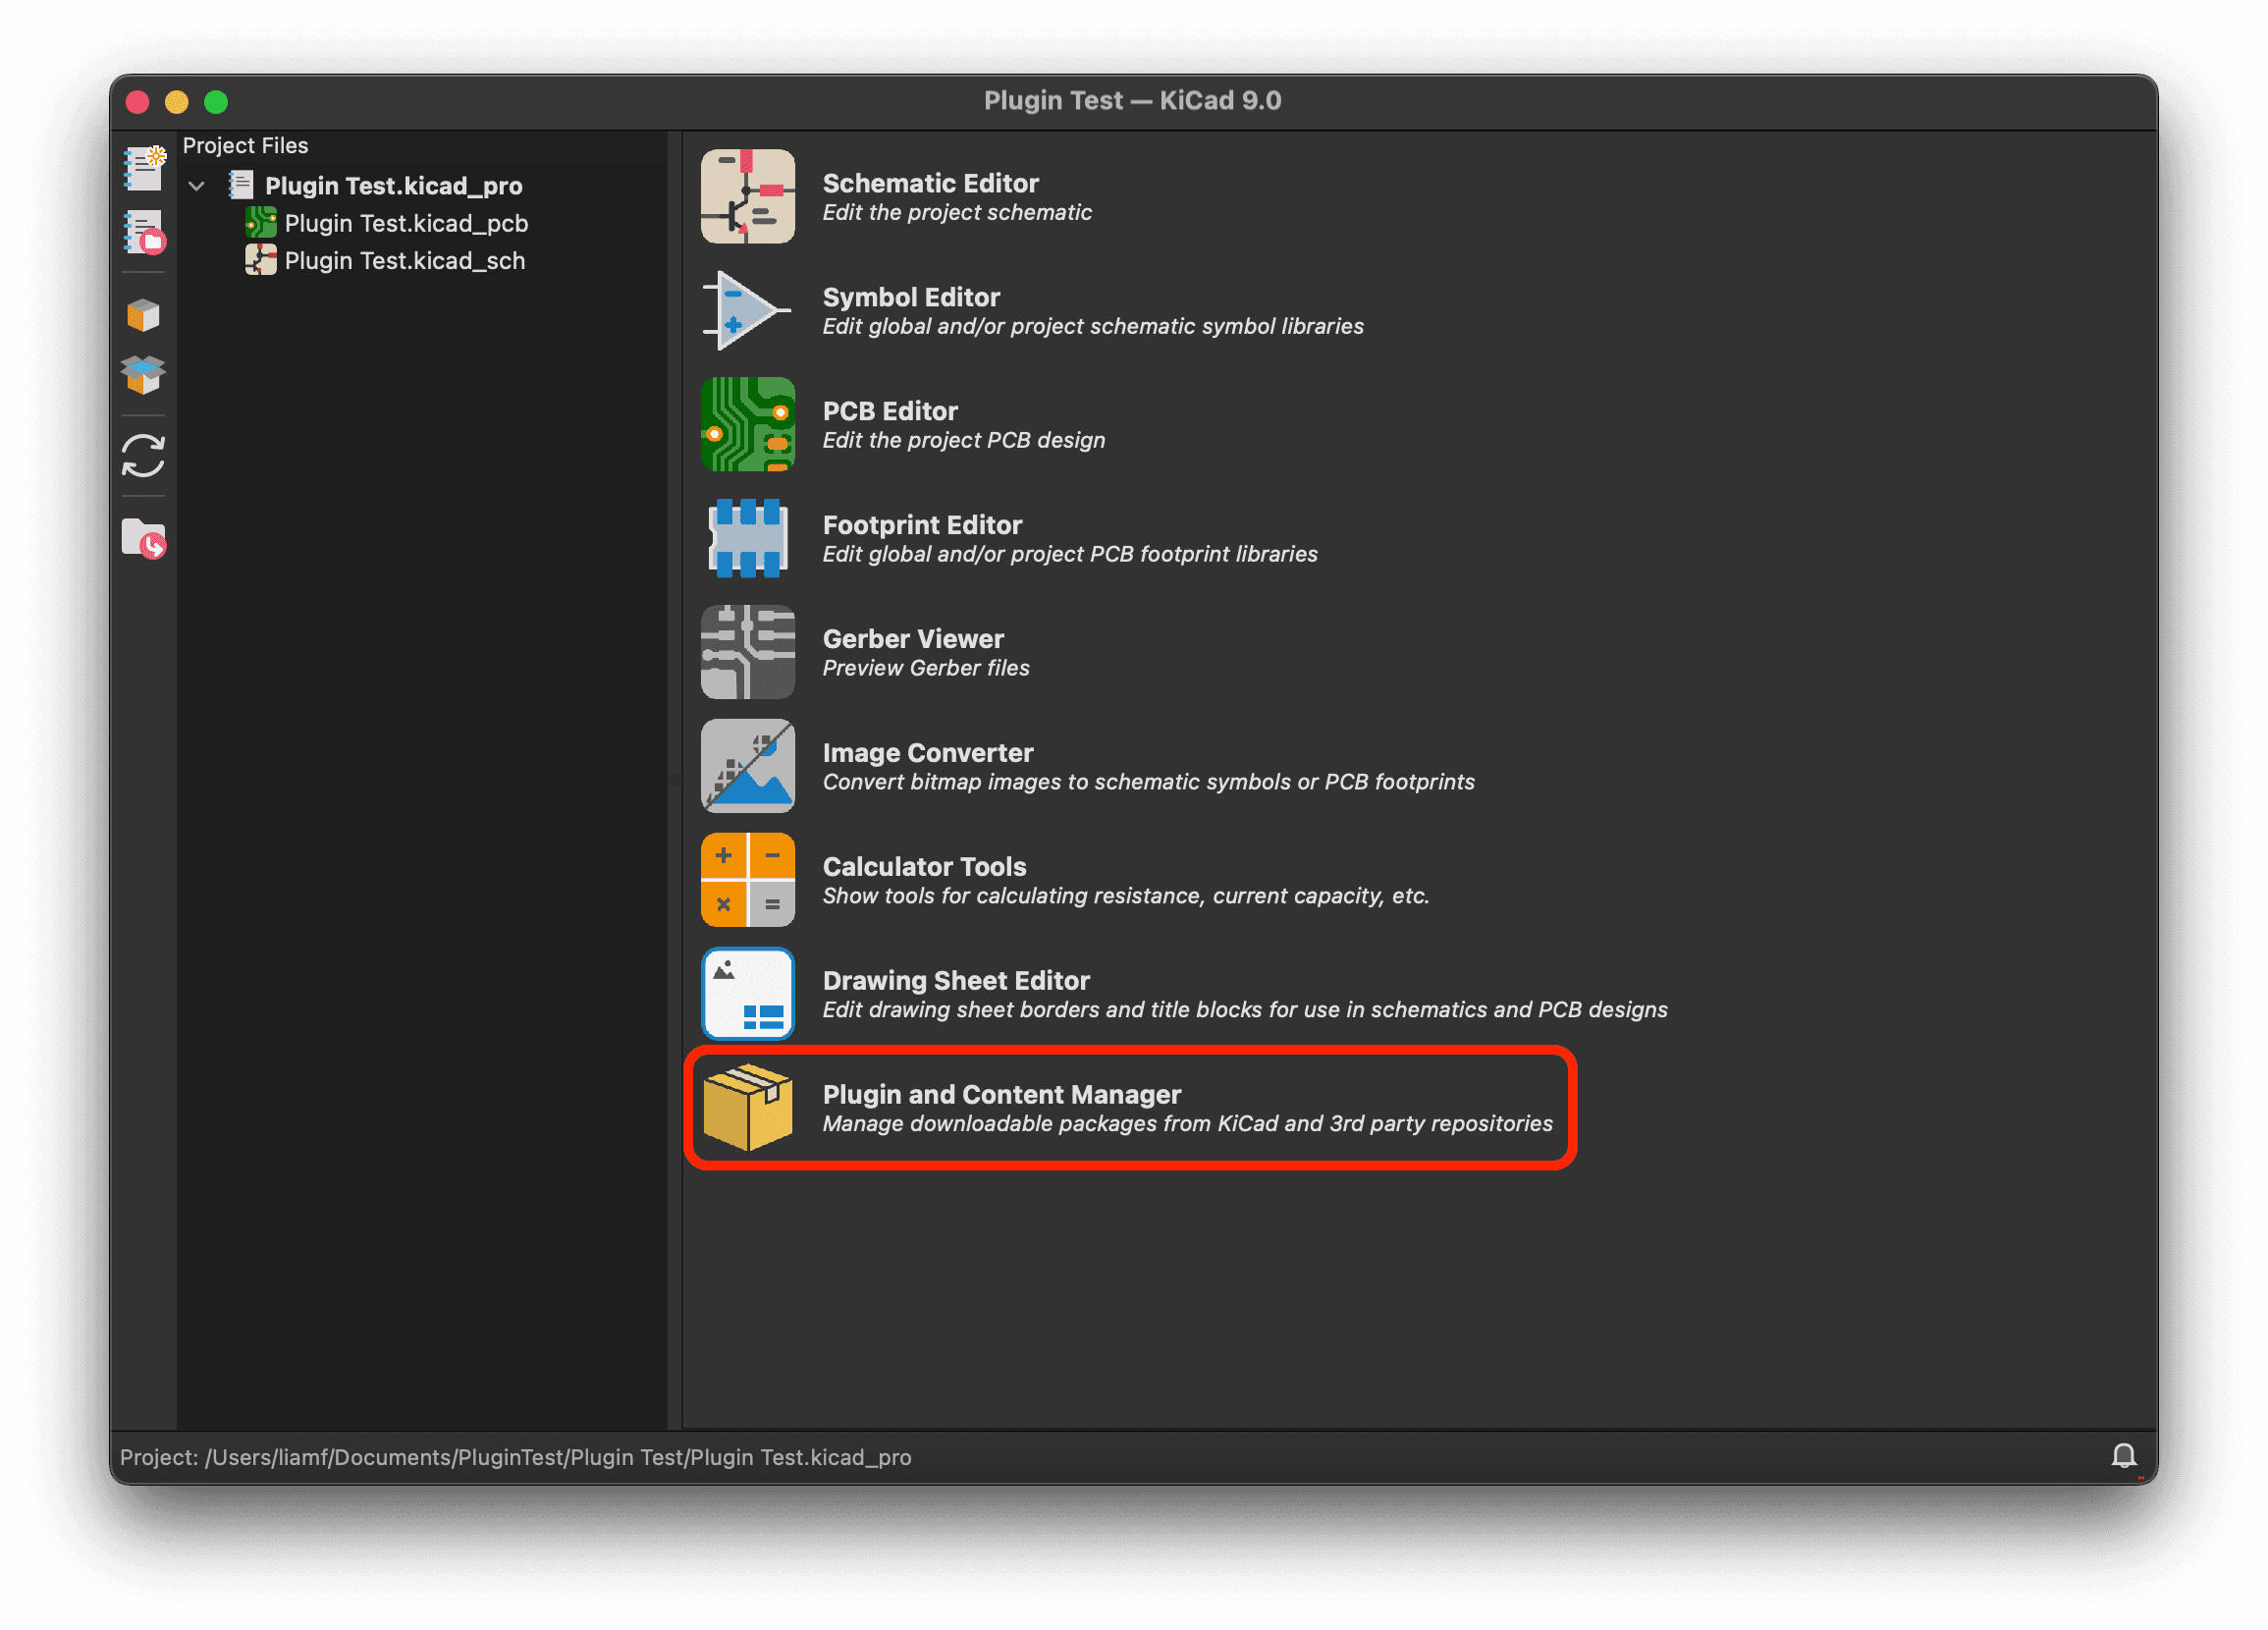Launch the Symbol Editor

click(910, 310)
